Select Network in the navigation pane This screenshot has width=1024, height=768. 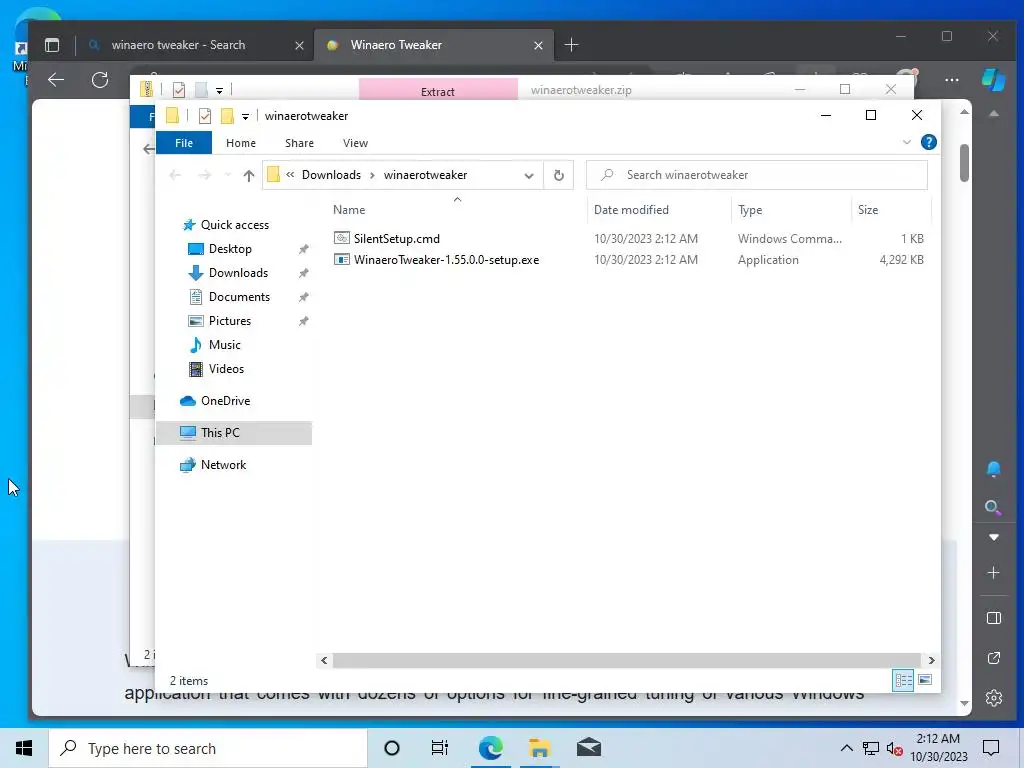pos(223,465)
